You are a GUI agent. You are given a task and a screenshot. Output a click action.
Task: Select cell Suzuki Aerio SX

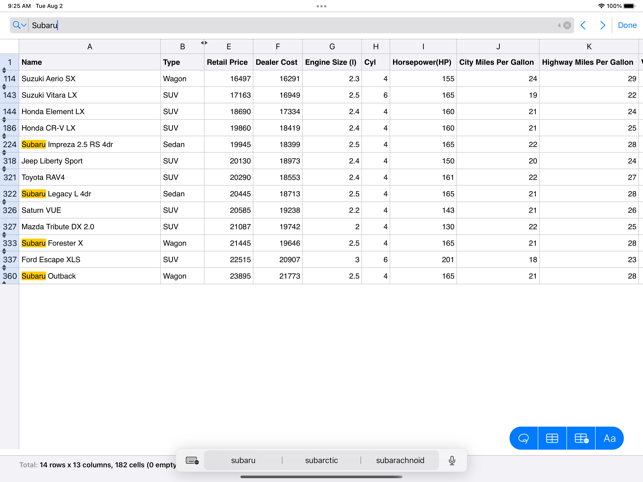click(89, 79)
